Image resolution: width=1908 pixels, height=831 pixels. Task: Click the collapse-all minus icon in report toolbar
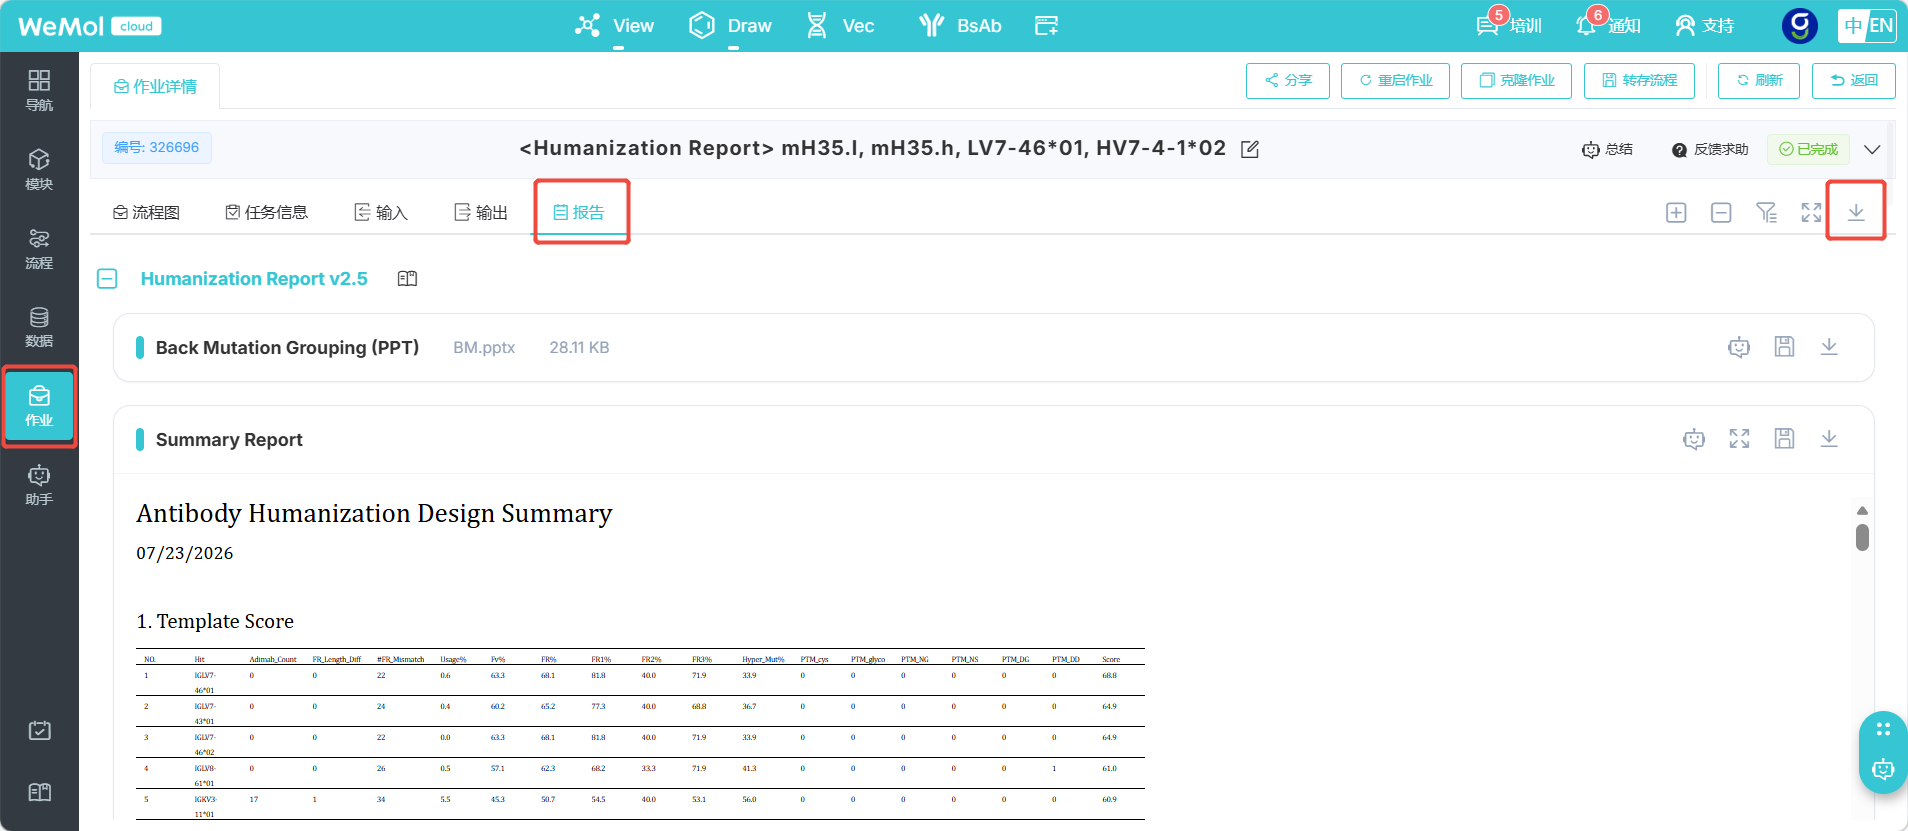pos(1721,212)
